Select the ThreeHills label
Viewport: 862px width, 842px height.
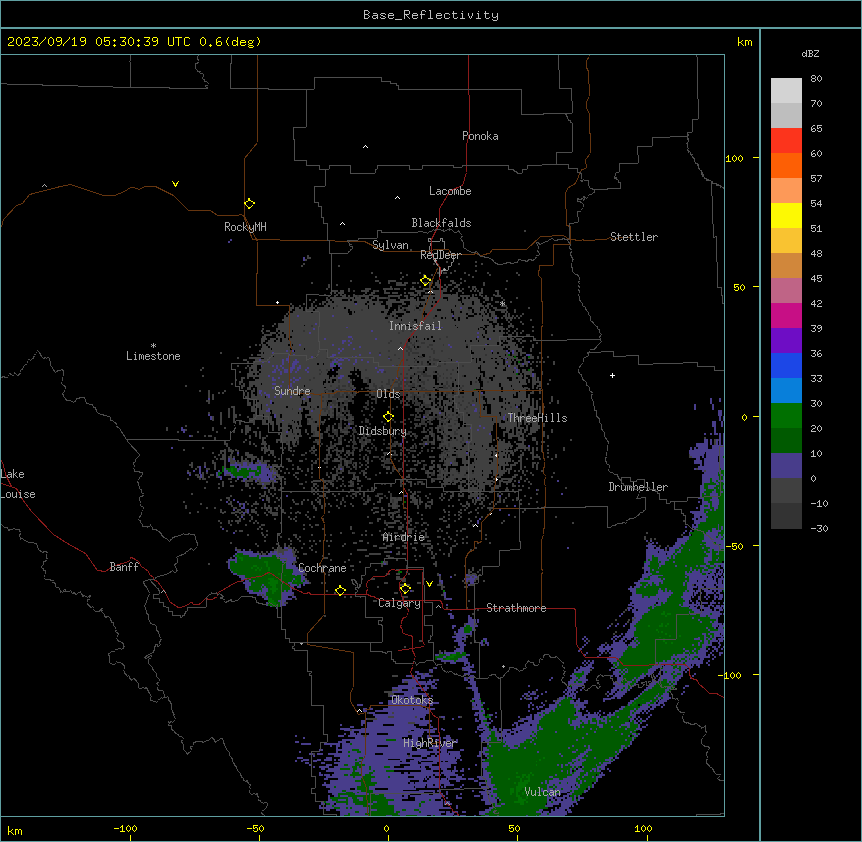pyautogui.click(x=537, y=418)
